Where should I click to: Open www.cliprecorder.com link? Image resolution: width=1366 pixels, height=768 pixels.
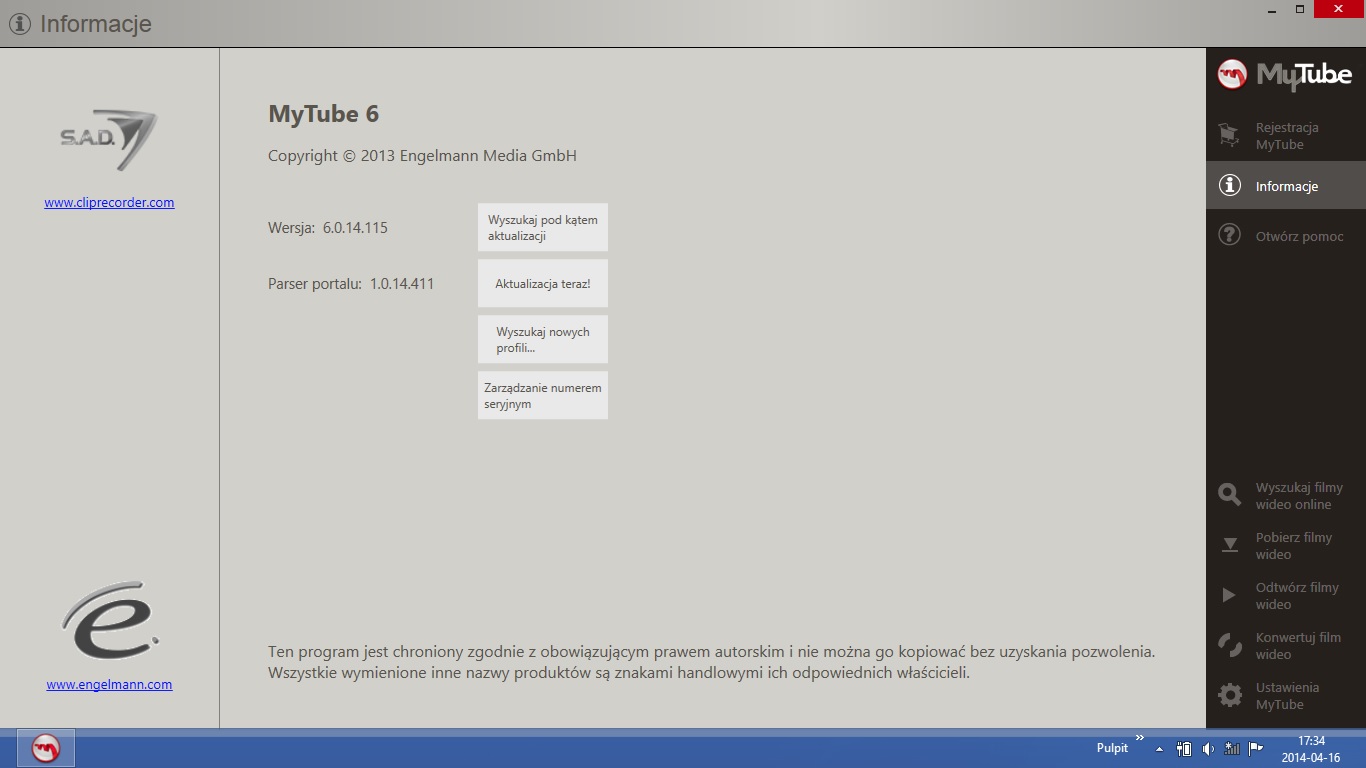[x=109, y=202]
